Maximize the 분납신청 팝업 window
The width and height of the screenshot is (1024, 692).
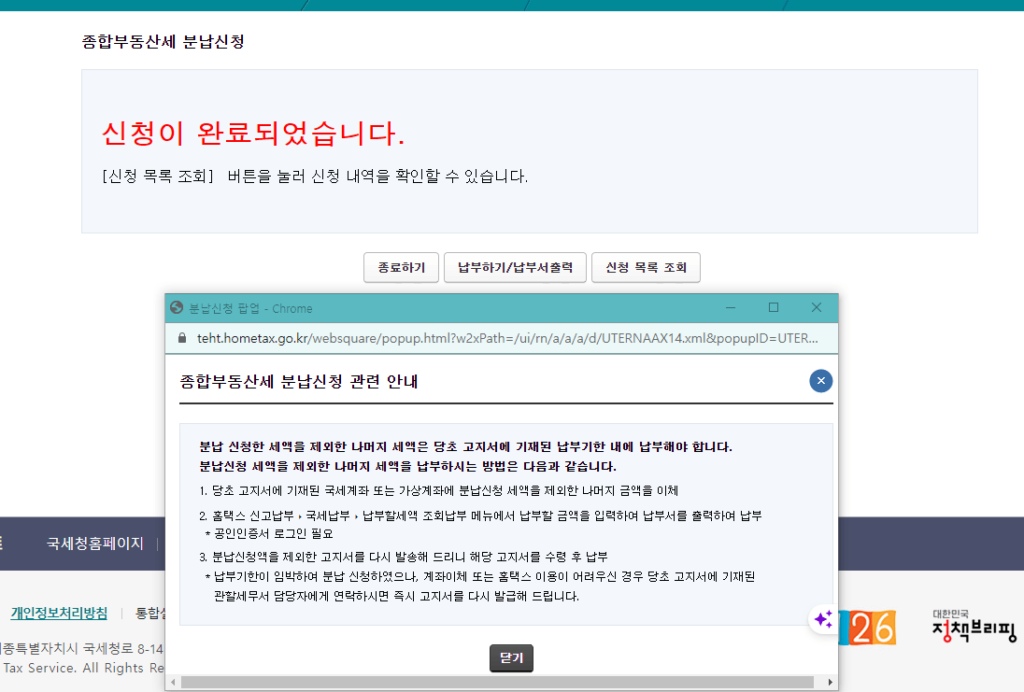pos(773,308)
